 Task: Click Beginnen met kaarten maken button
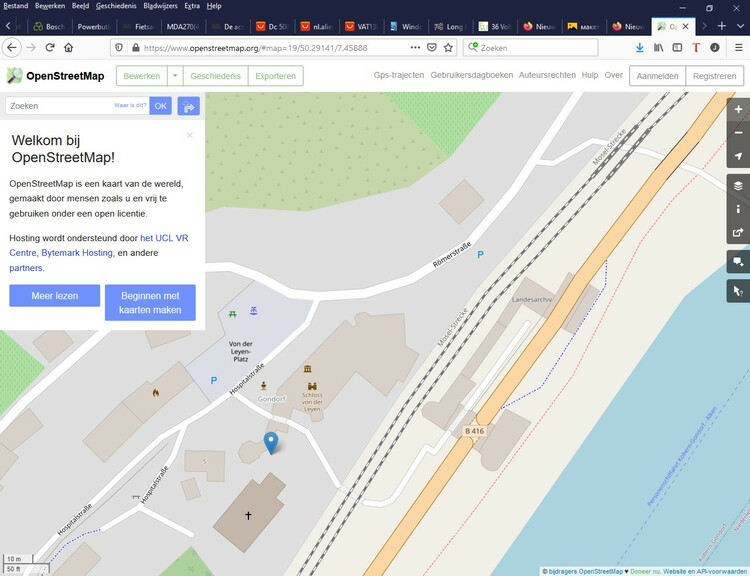point(150,302)
